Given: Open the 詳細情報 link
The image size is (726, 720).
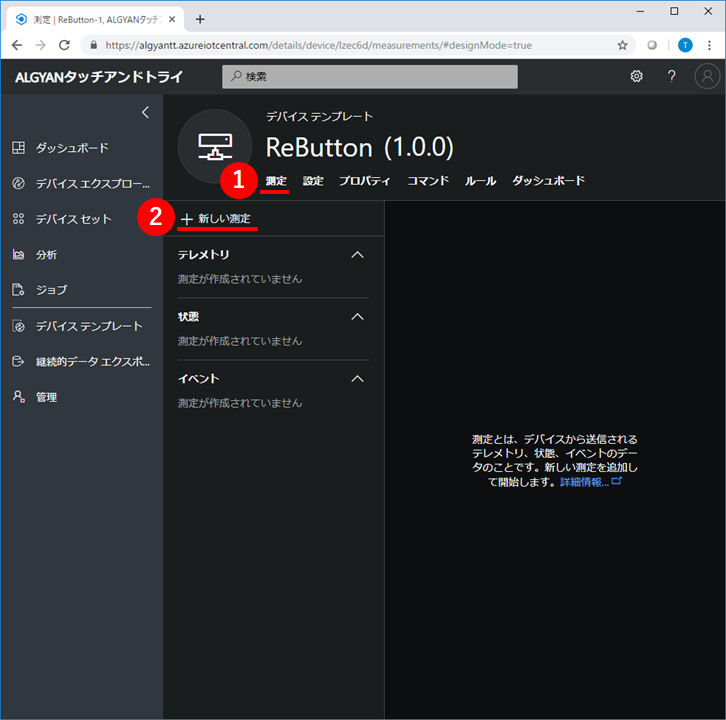Looking at the screenshot, I should point(590,482).
